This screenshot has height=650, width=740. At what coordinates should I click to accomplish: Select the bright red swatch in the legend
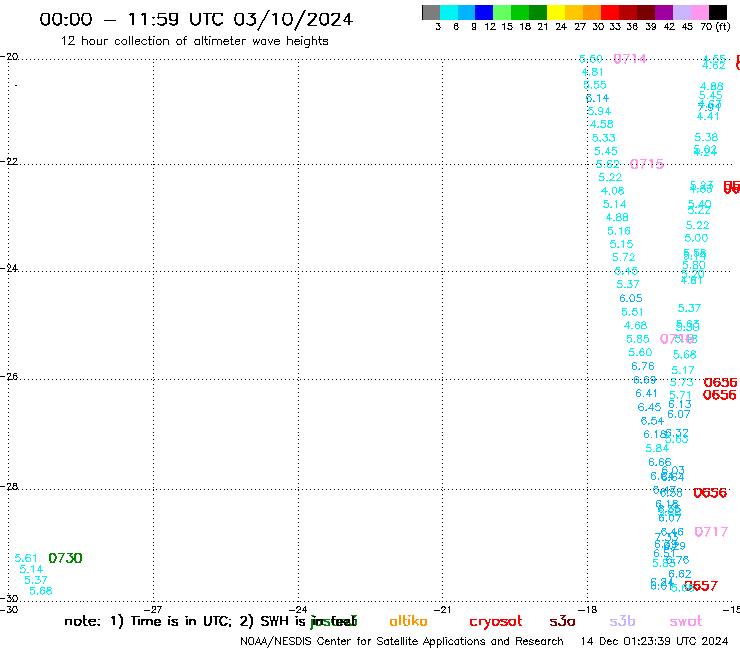(610, 12)
